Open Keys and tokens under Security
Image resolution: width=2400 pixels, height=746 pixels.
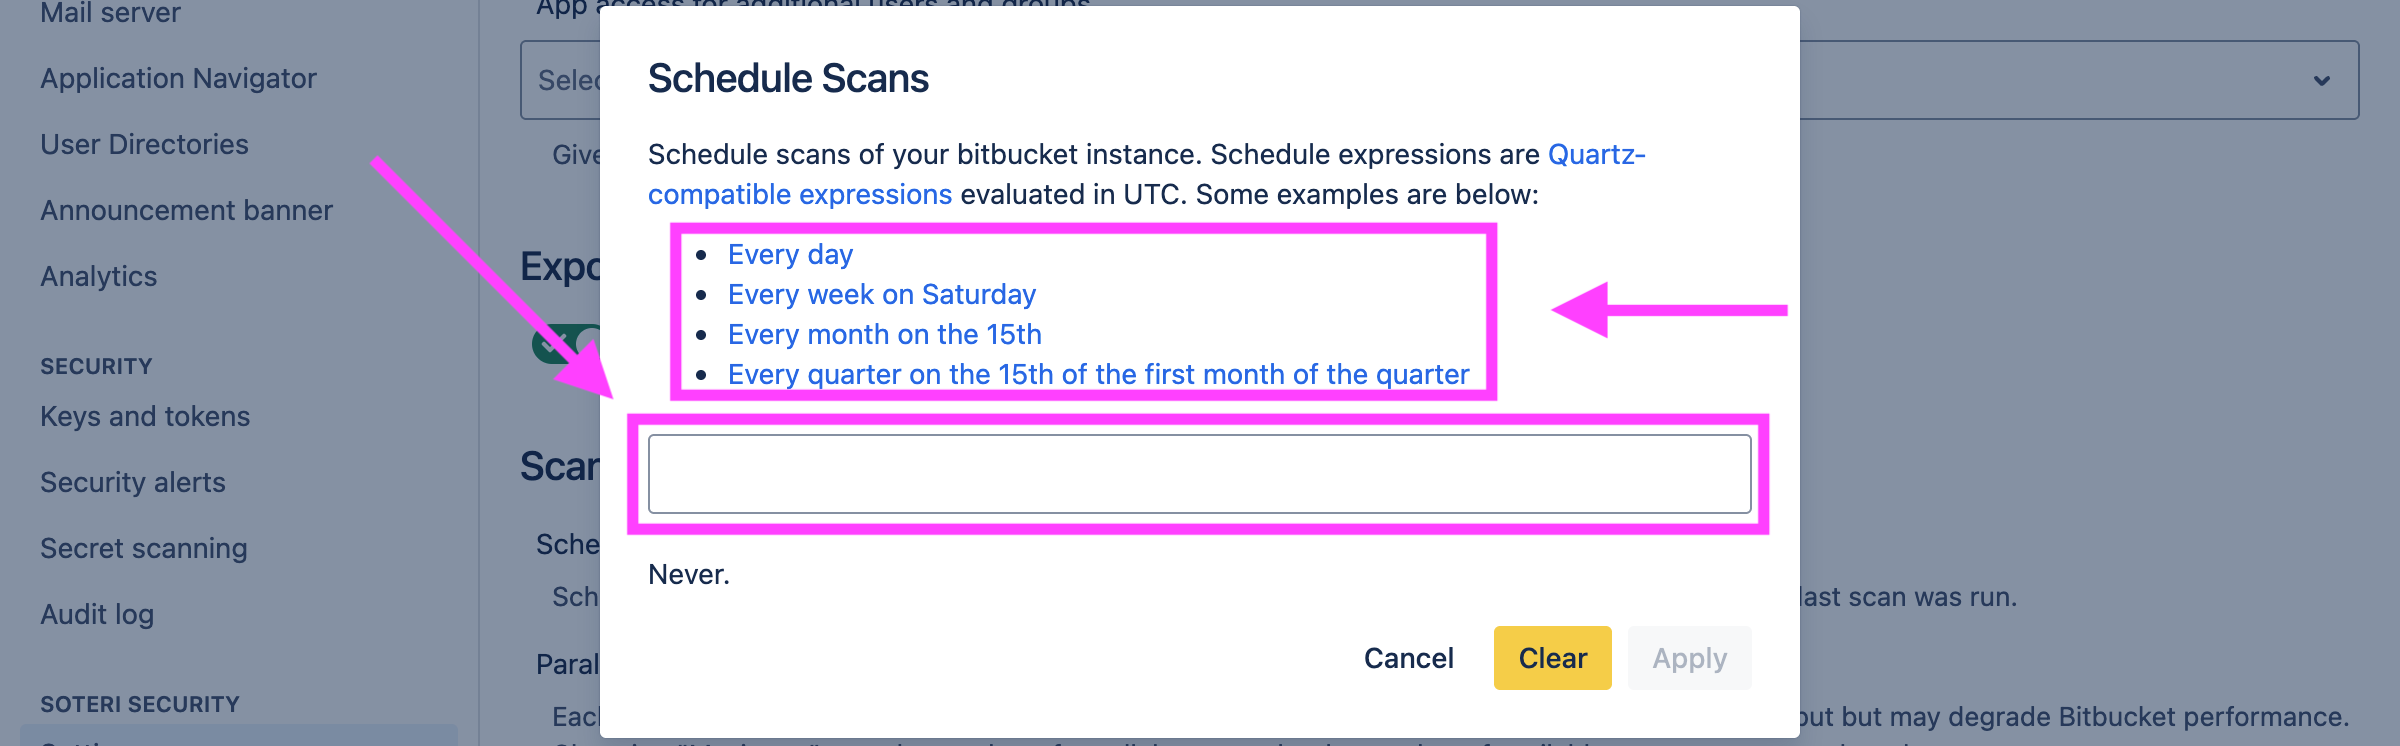coord(145,416)
